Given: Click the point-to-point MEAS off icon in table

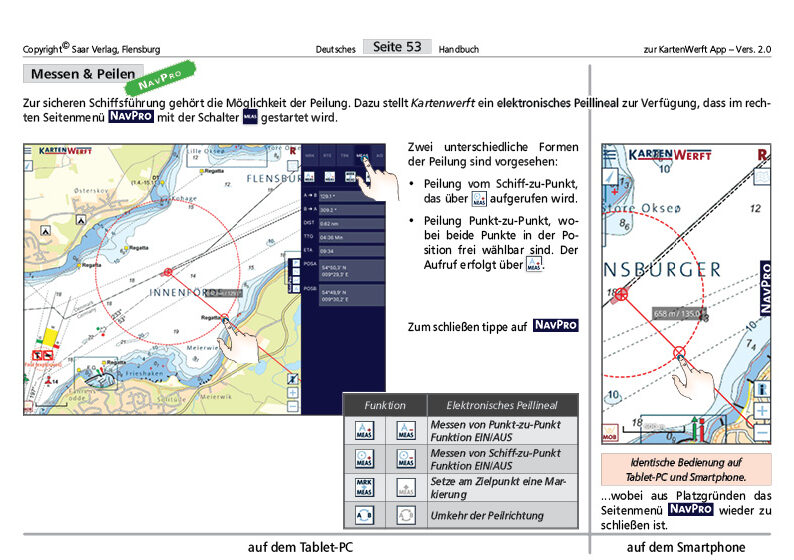Looking at the screenshot, I should tap(406, 430).
